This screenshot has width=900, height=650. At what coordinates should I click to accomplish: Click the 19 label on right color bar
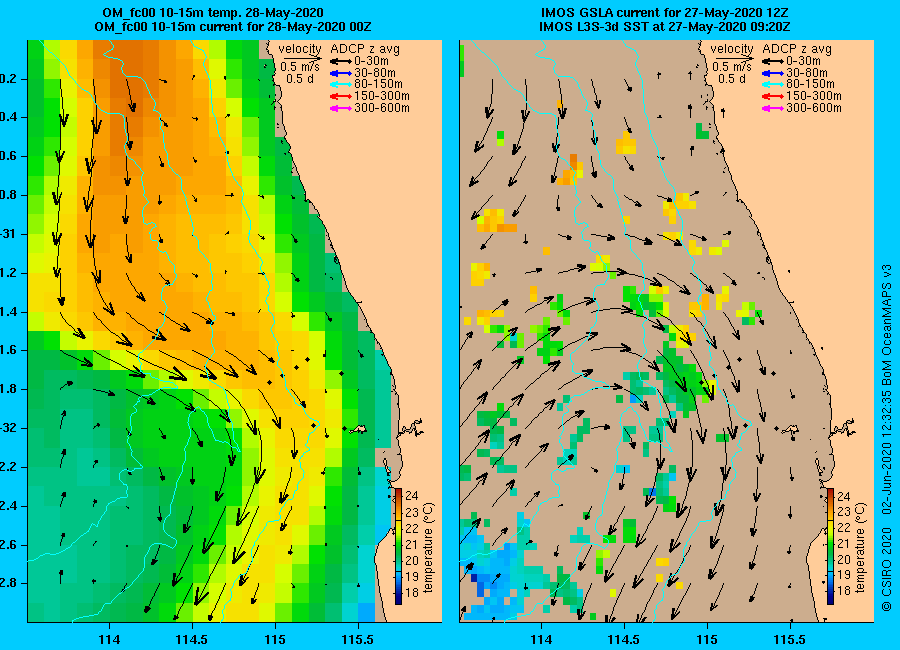tap(844, 576)
